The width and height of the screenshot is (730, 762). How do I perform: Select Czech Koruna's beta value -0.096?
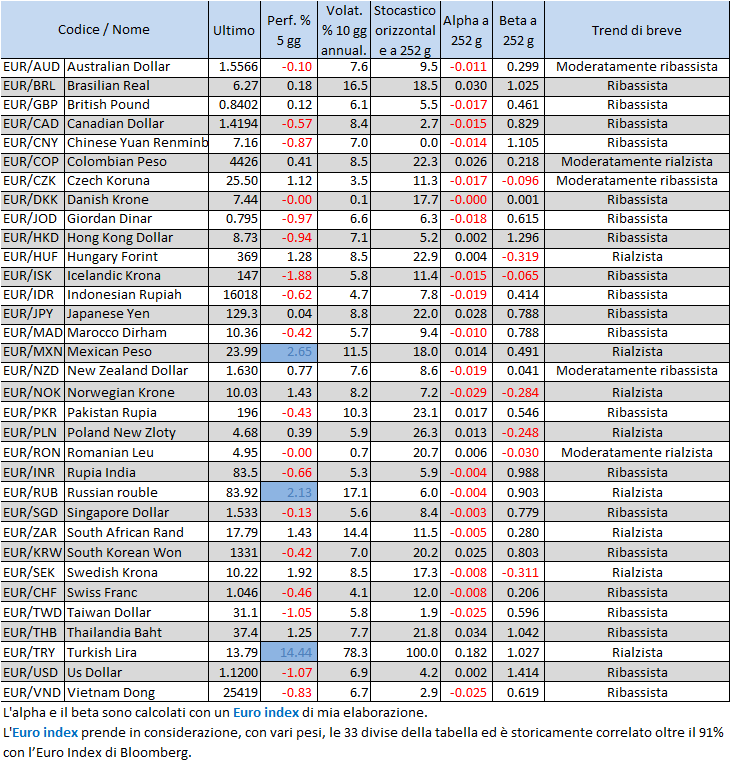[x=518, y=181]
